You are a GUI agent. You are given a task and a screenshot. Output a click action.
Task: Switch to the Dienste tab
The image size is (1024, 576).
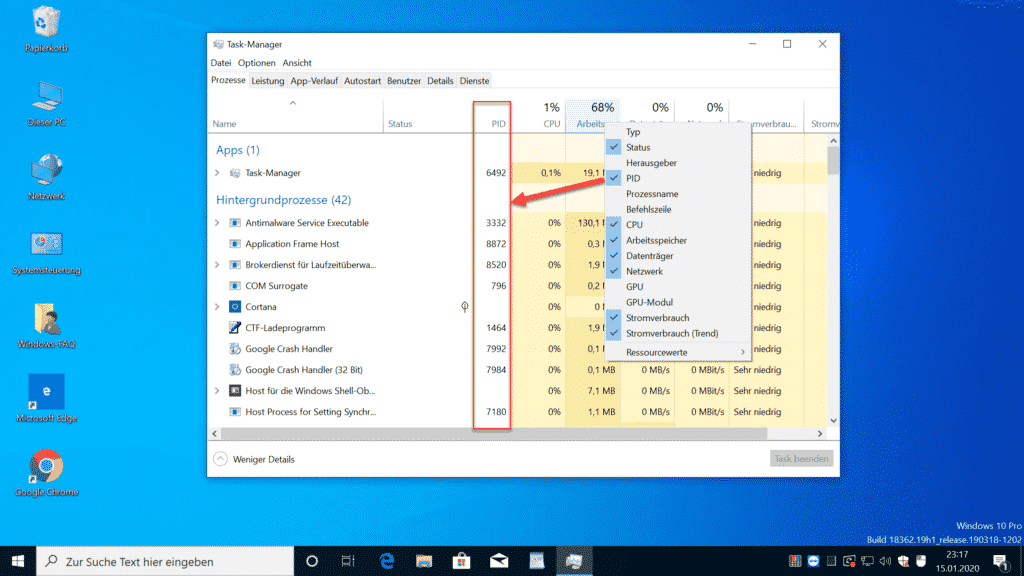(474, 81)
